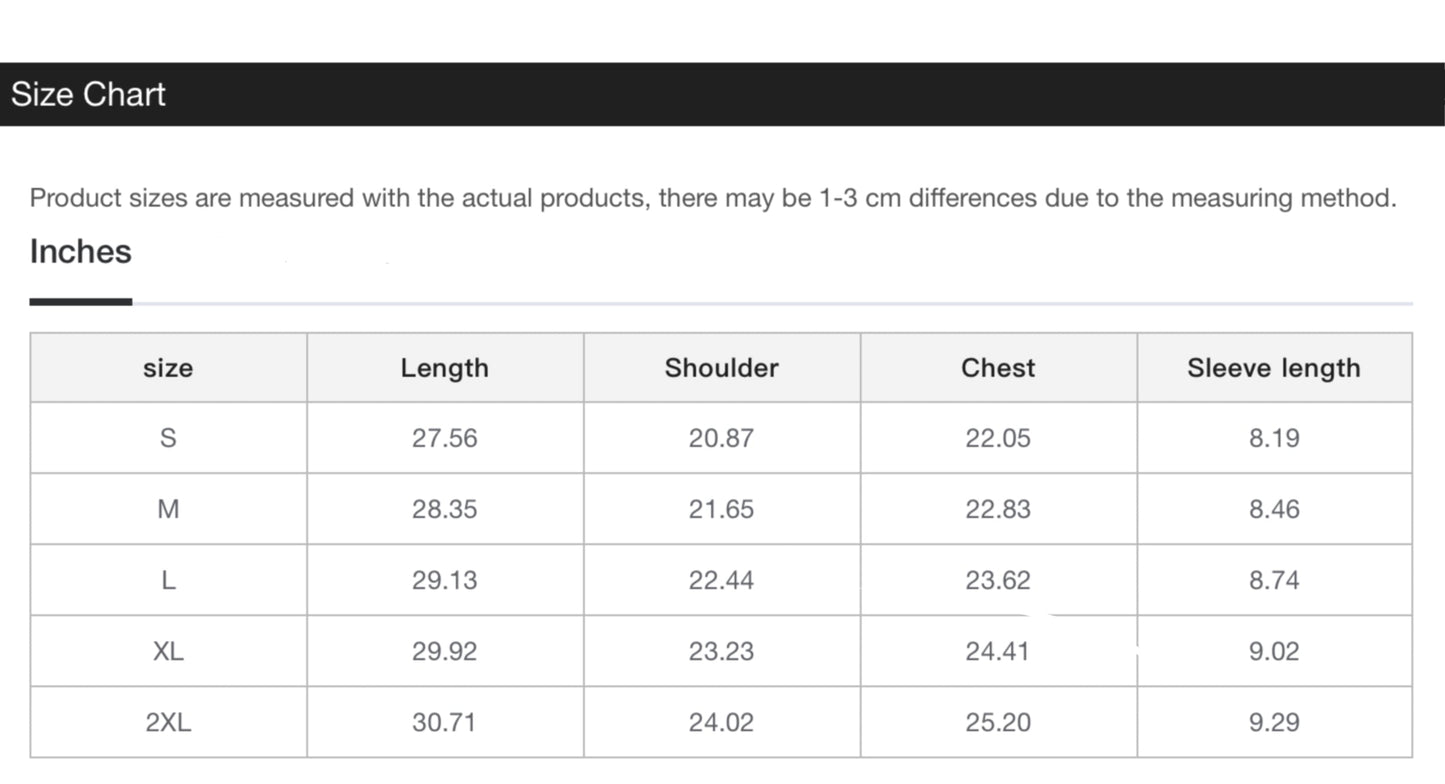
Task: Select the M size row label
Action: (168, 509)
